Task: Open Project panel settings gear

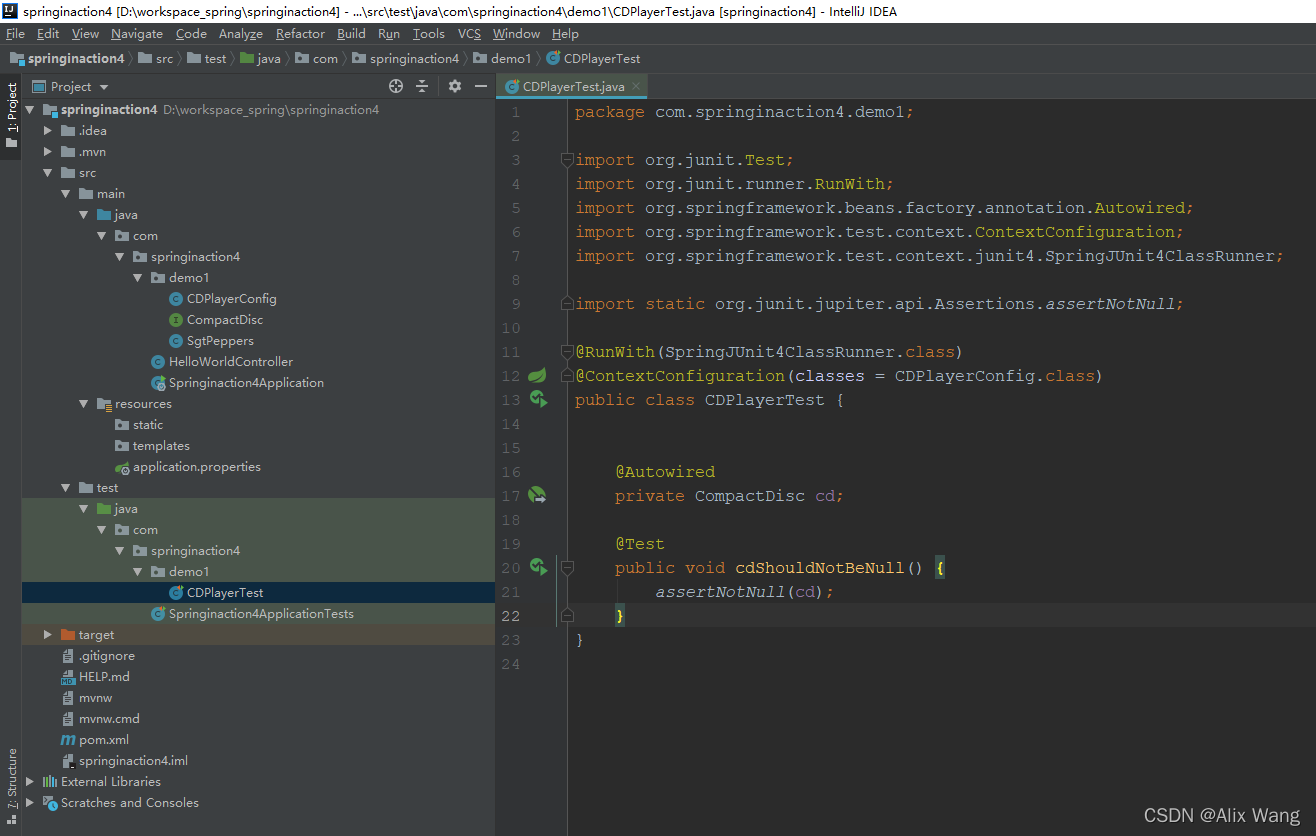Action: click(455, 87)
